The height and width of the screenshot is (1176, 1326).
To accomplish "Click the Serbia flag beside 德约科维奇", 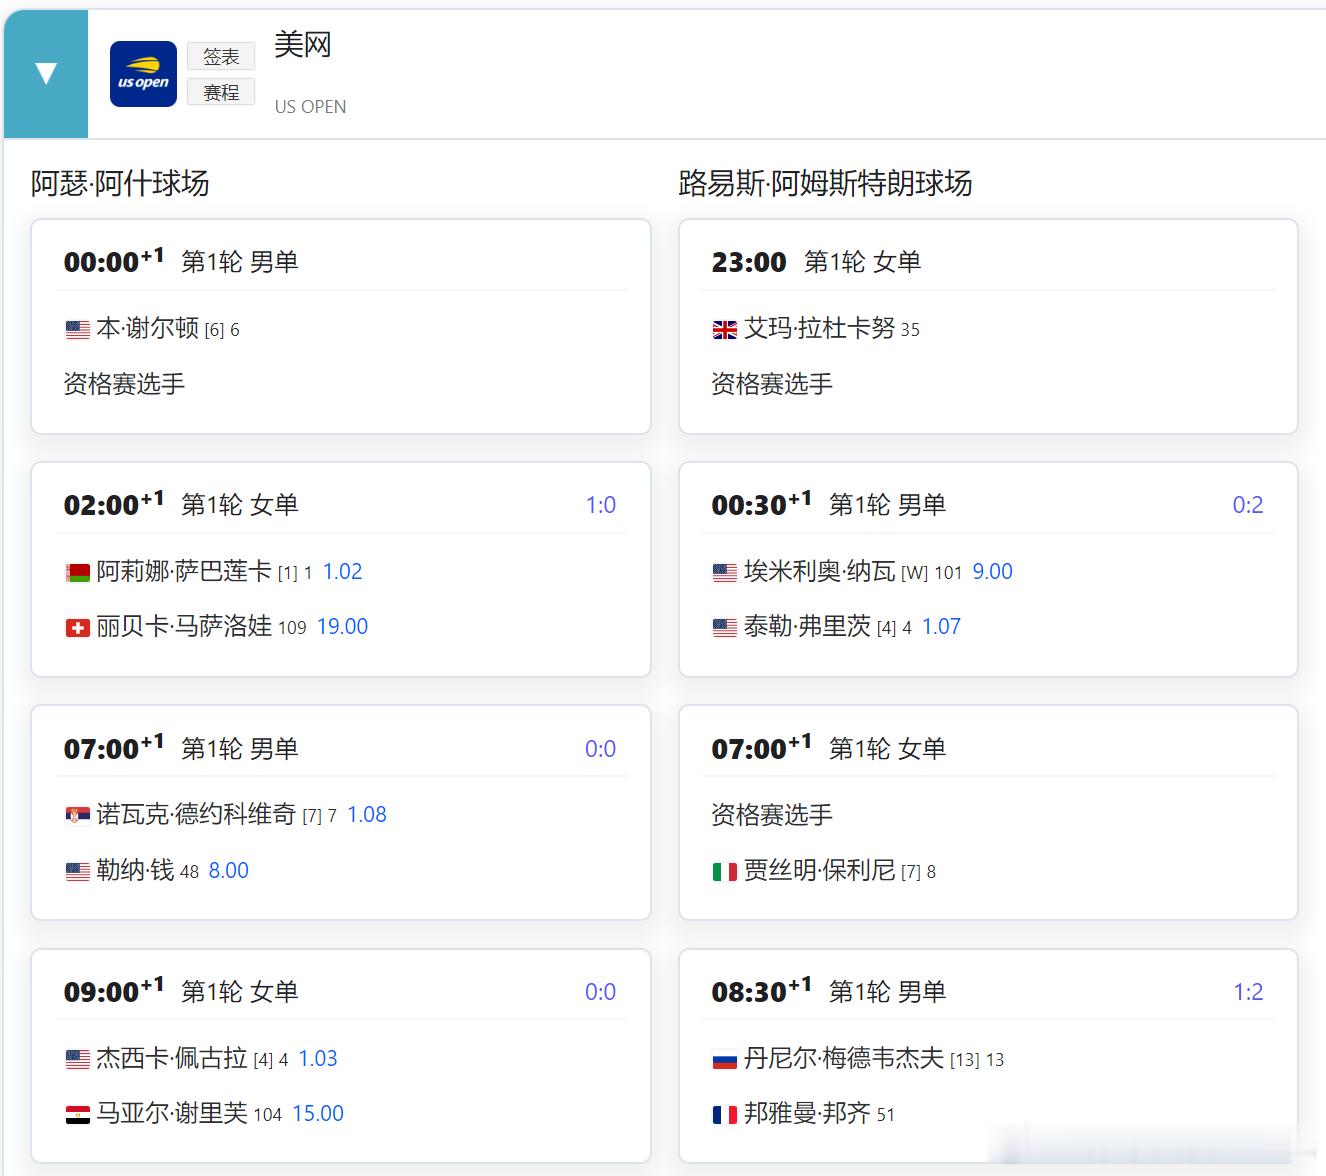I will point(78,816).
